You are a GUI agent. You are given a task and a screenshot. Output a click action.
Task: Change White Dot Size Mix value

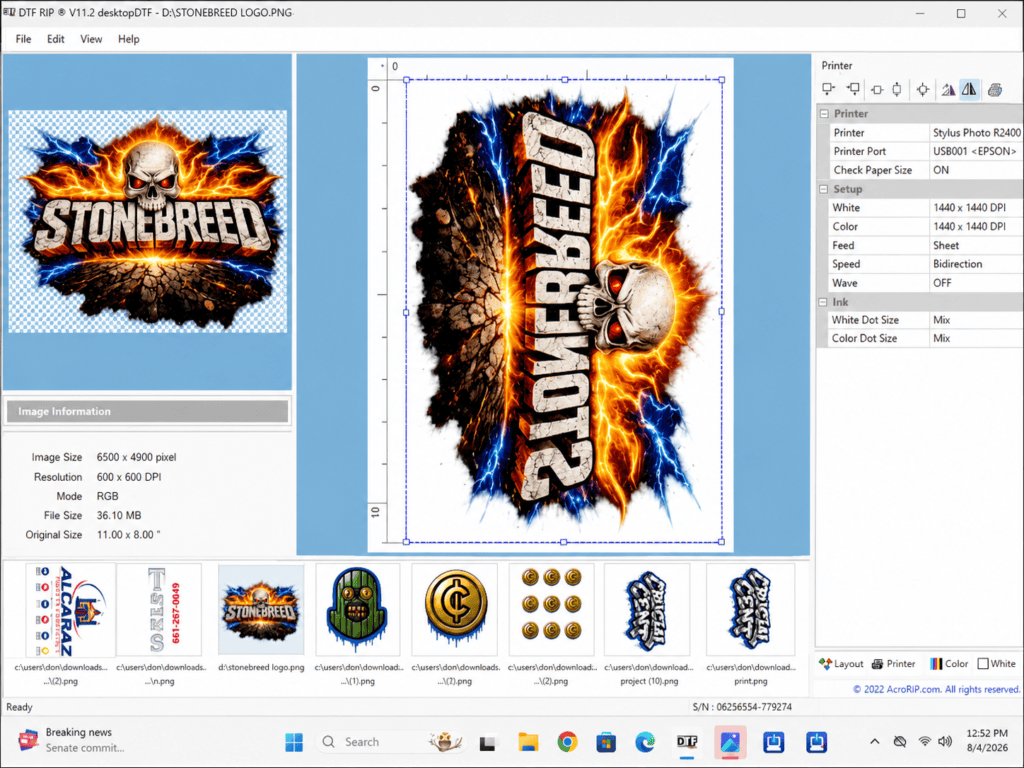[976, 320]
